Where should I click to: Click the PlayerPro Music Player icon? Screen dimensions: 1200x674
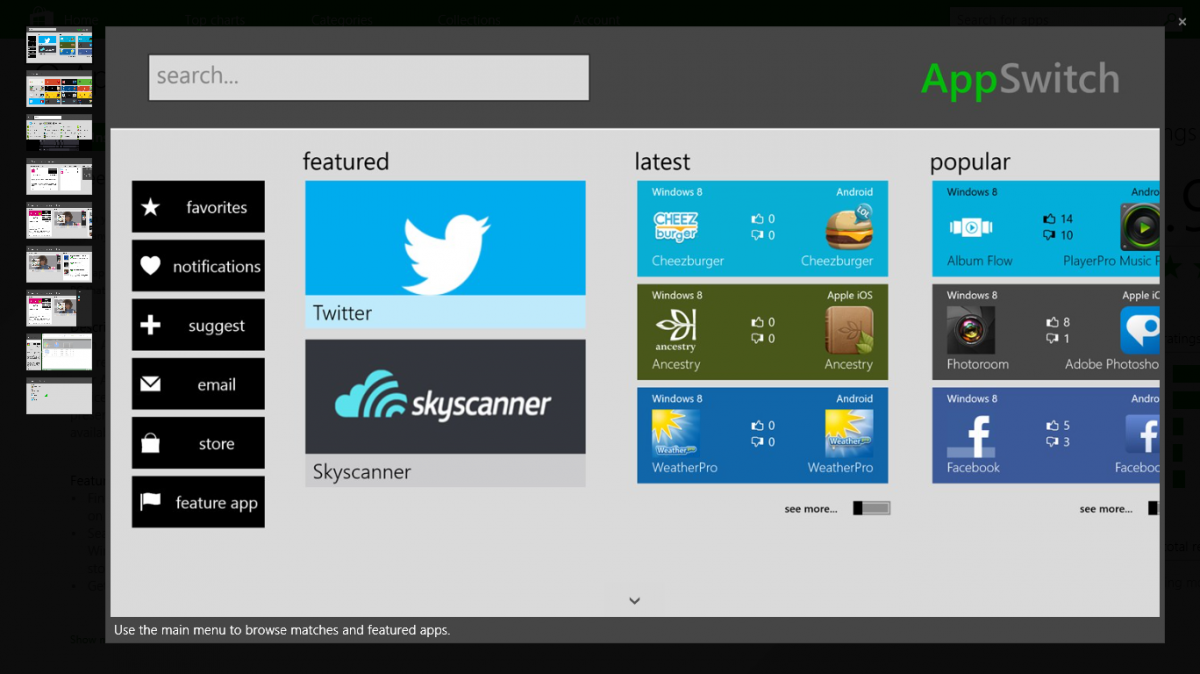click(x=1140, y=227)
